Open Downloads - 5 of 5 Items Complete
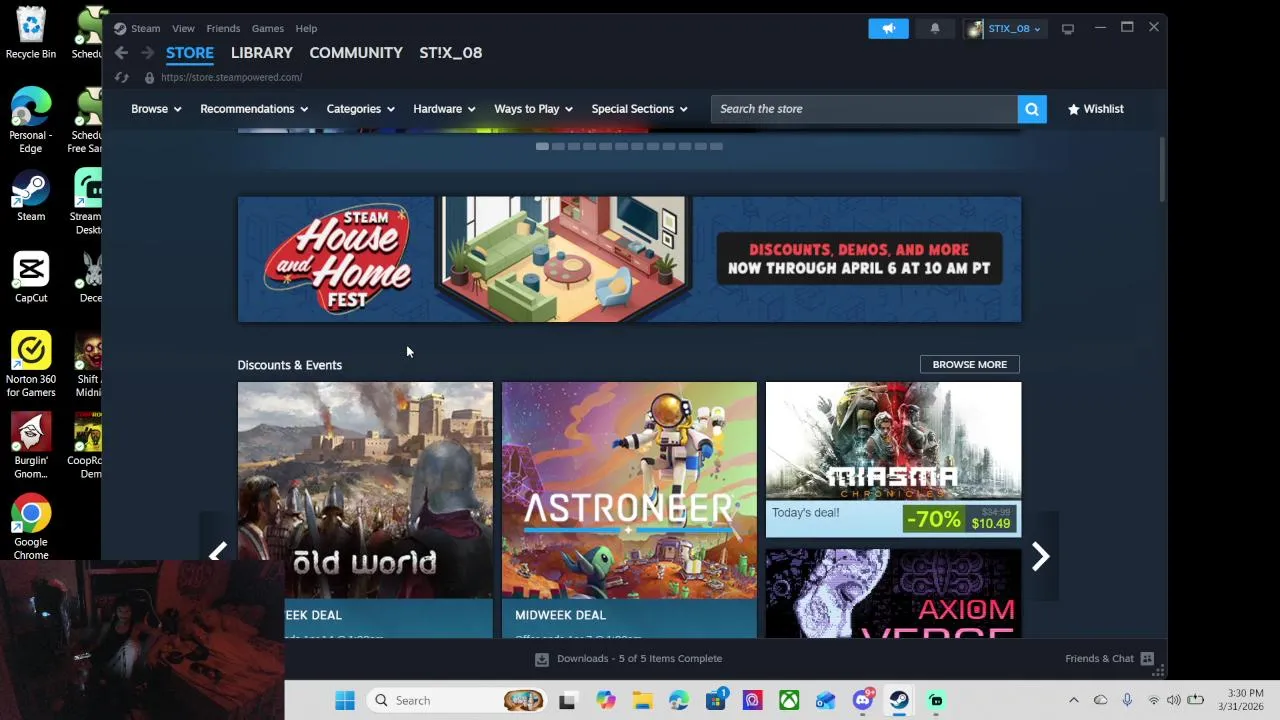The height and width of the screenshot is (720, 1280). (639, 659)
